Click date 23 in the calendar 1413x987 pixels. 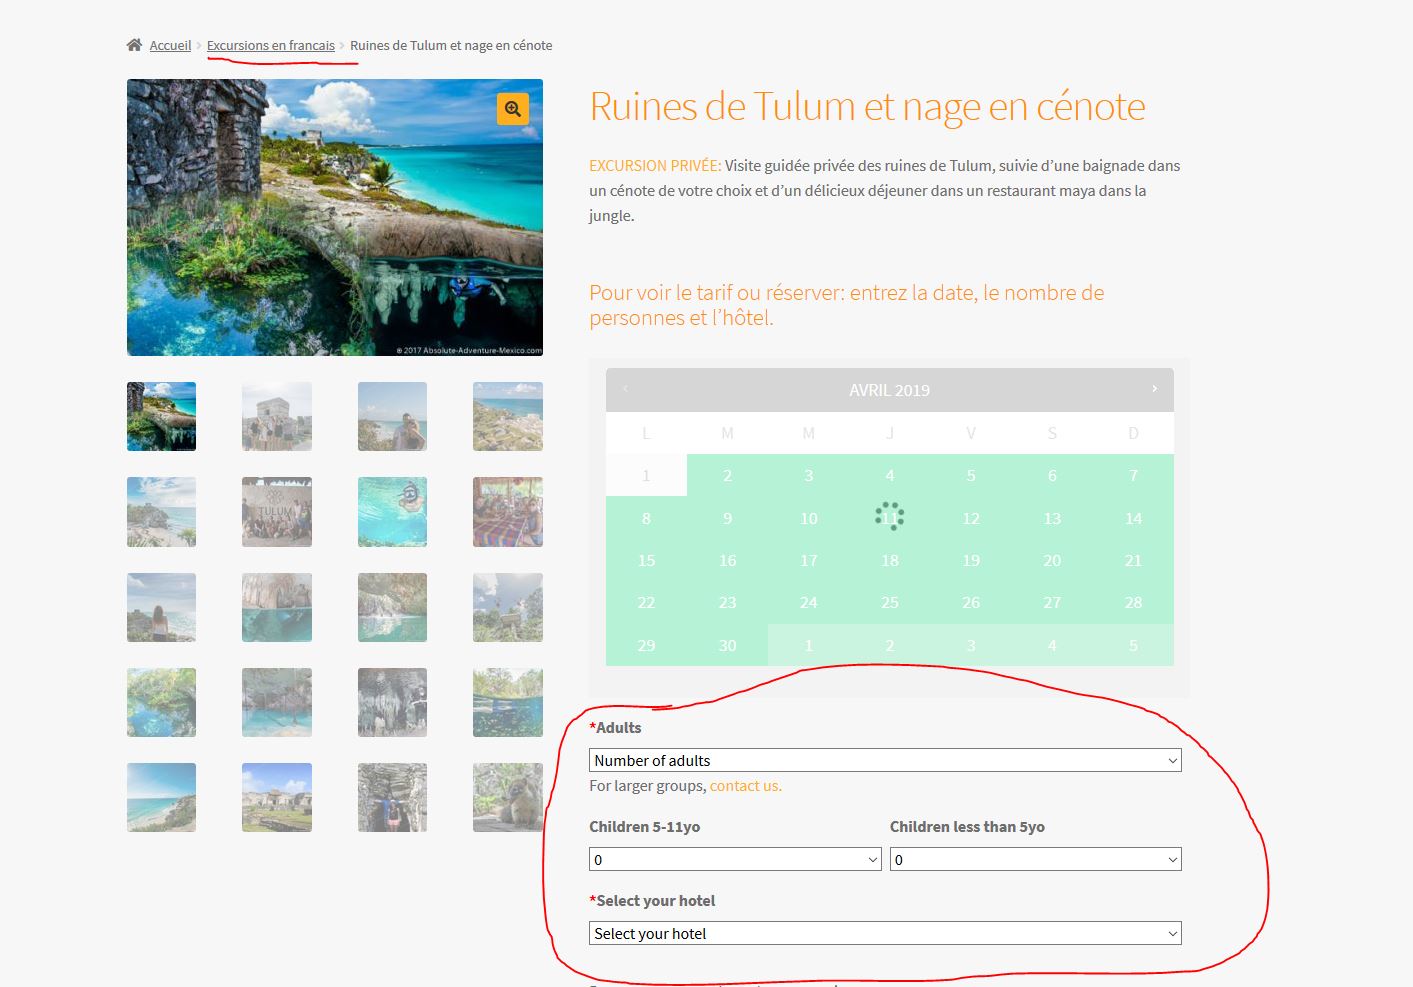pyautogui.click(x=727, y=602)
